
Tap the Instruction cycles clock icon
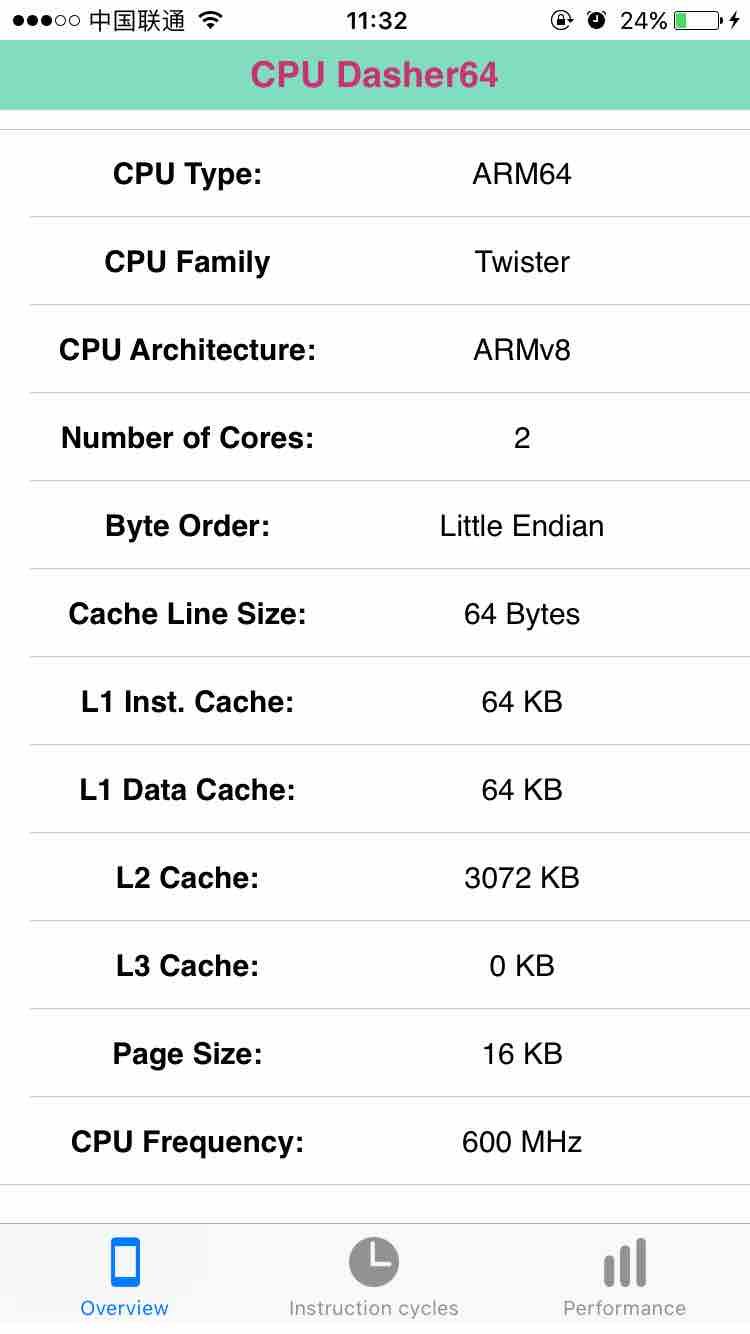click(x=374, y=1262)
